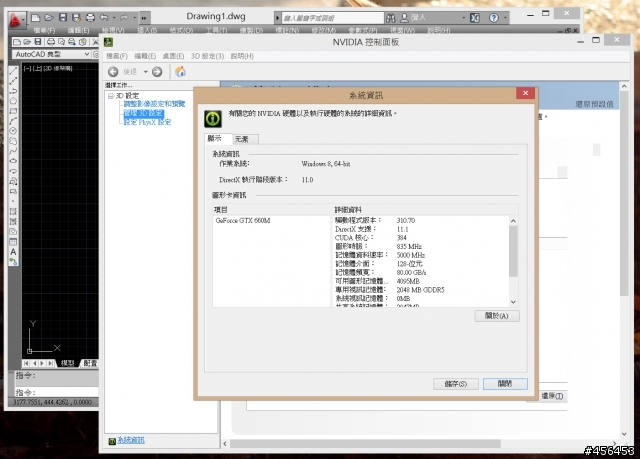
Task: Click NVIDIA Back arrow button
Action: pyautogui.click(x=113, y=72)
